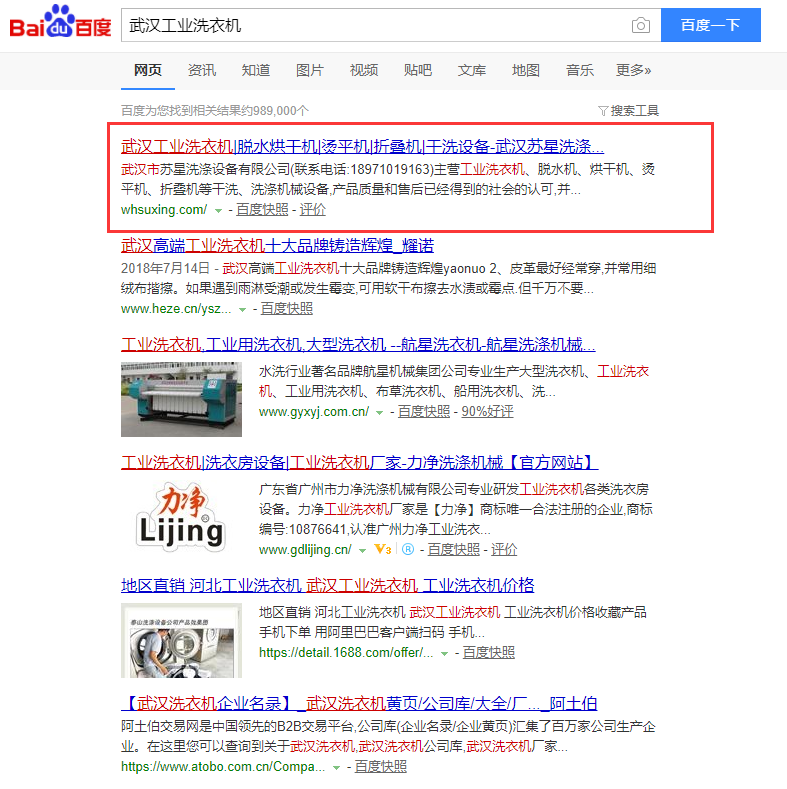Click the blue registered-trademark badge icon
The height and width of the screenshot is (789, 787).
pos(407,550)
